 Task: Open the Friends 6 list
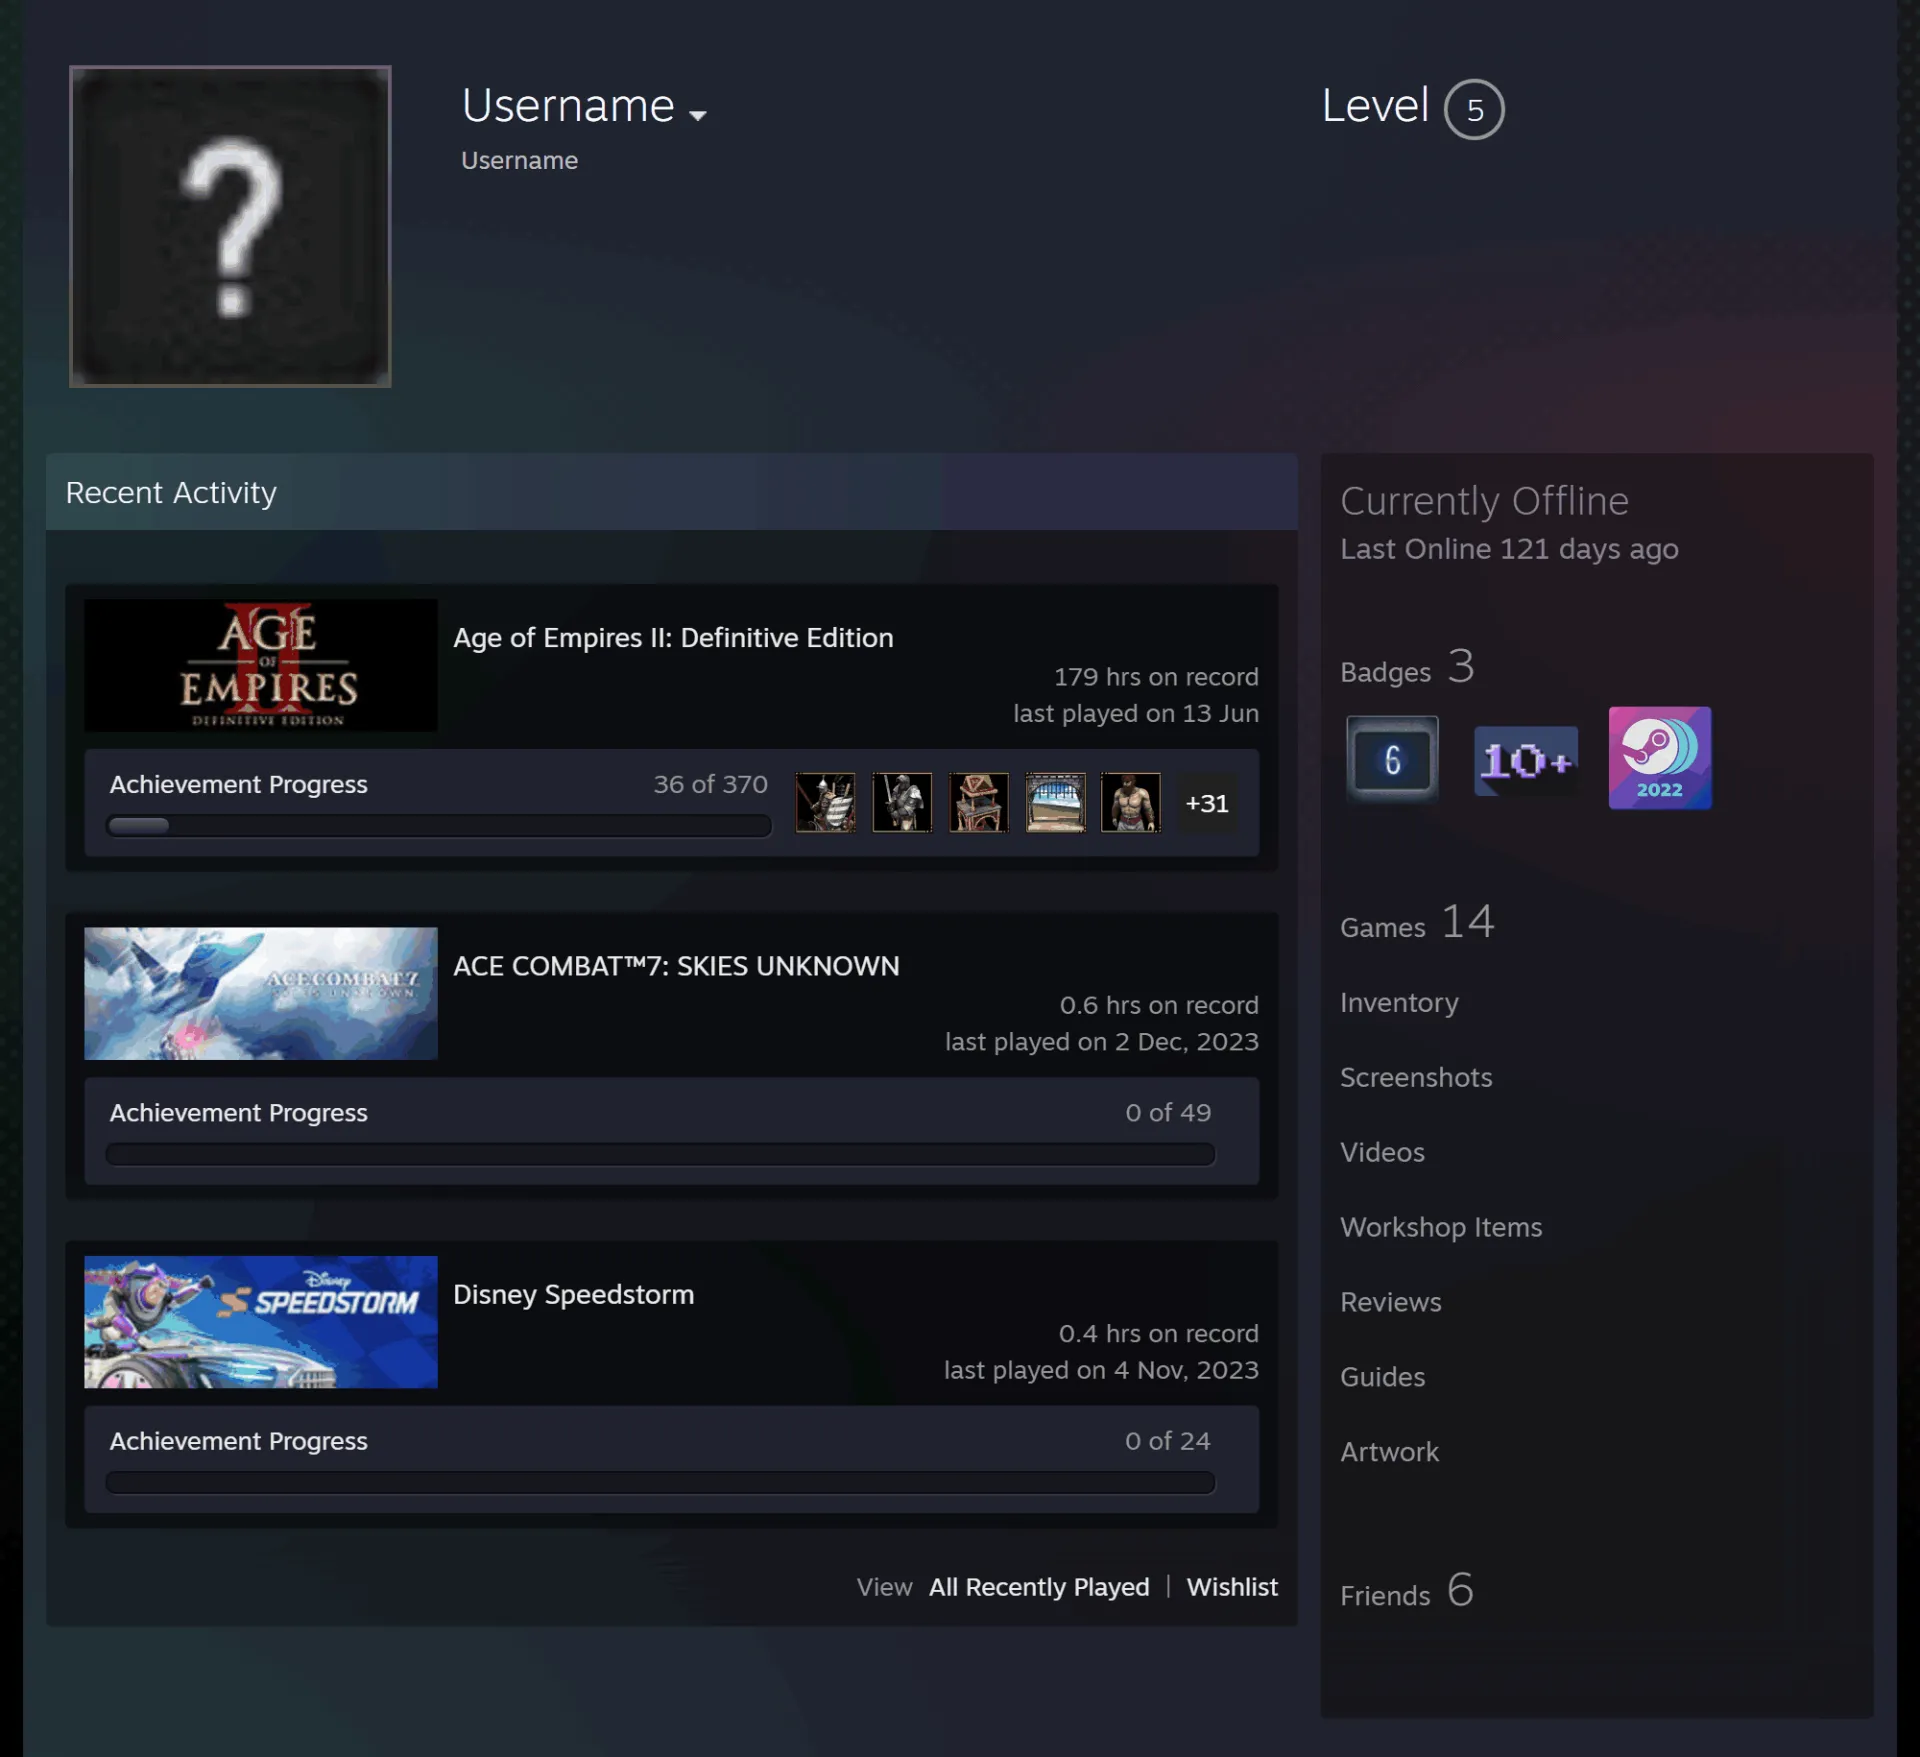[1406, 1591]
